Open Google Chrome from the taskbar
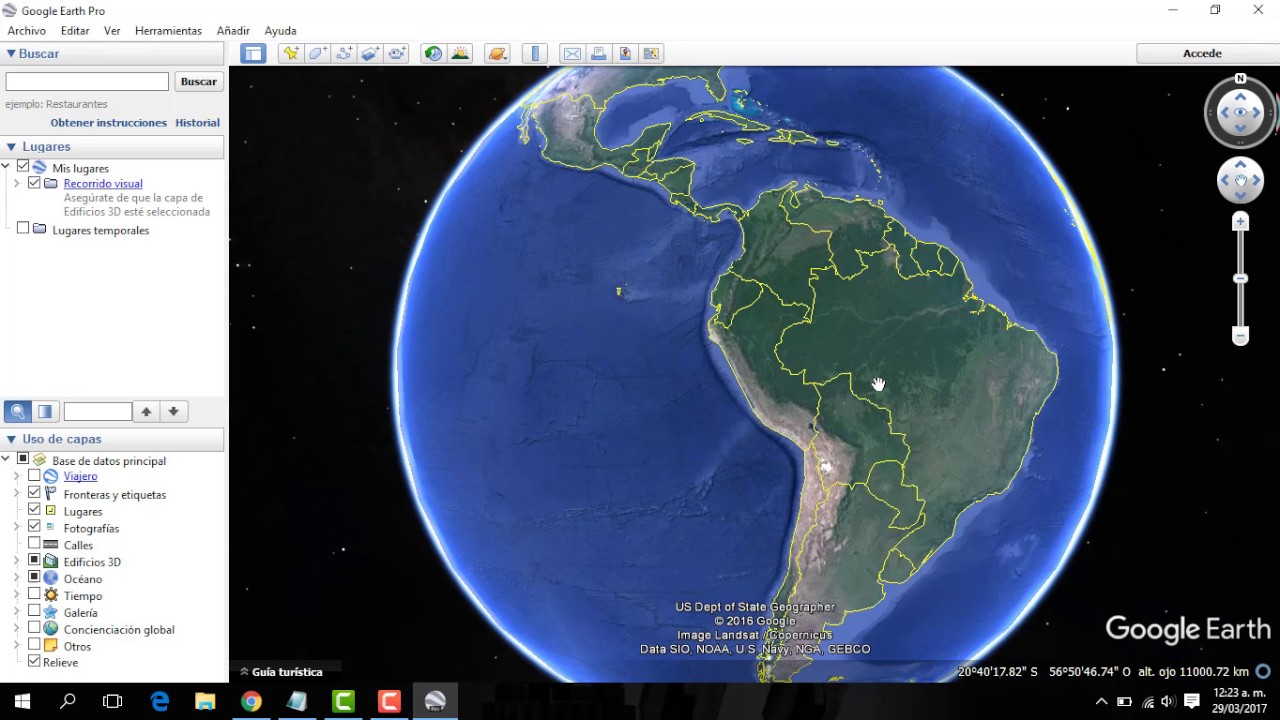 tap(251, 702)
